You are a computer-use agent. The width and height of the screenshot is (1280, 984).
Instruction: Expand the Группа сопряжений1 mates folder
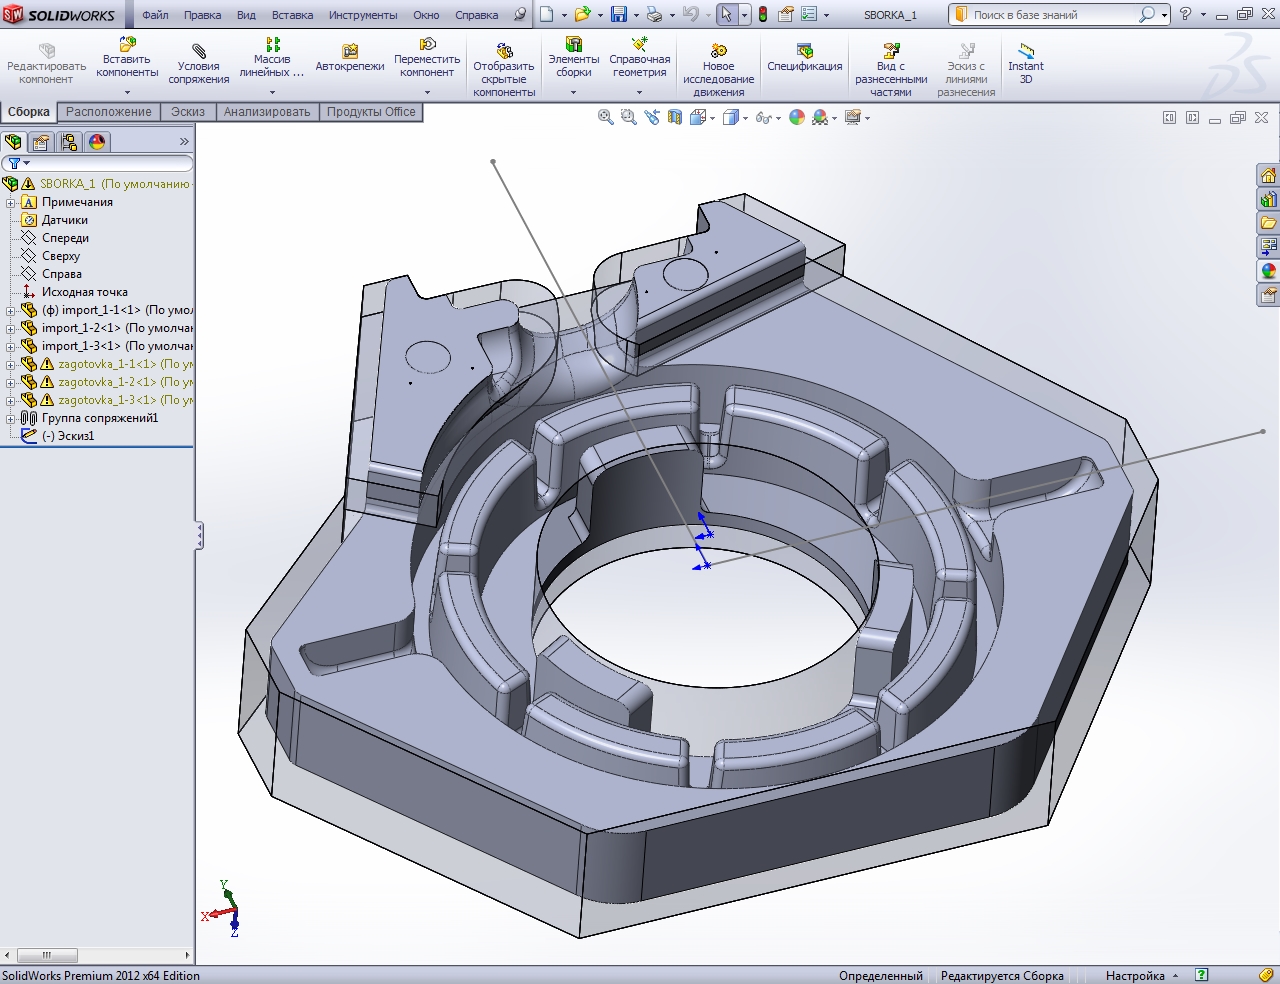click(x=11, y=418)
